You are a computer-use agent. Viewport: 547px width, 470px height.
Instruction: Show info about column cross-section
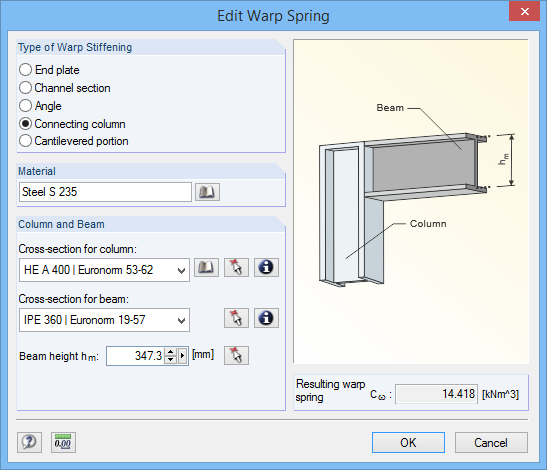[266, 268]
